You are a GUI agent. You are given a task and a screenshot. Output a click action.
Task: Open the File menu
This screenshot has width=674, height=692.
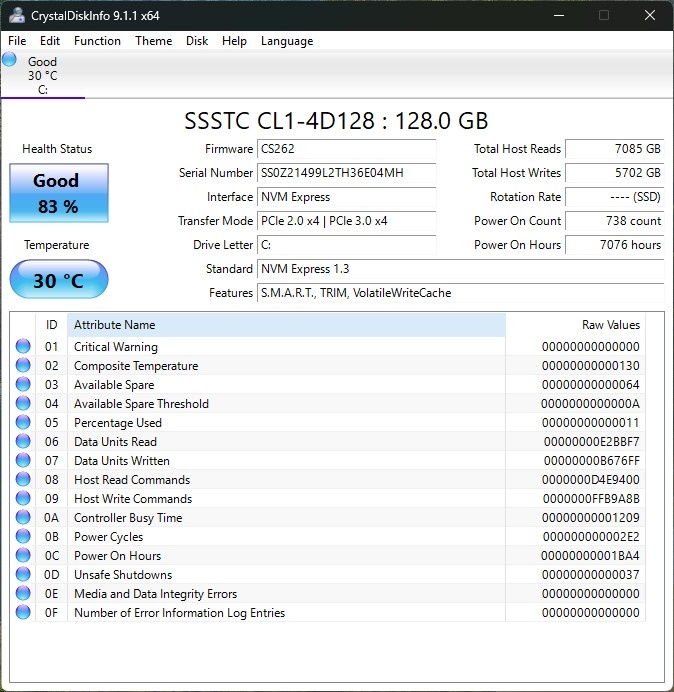click(x=17, y=41)
